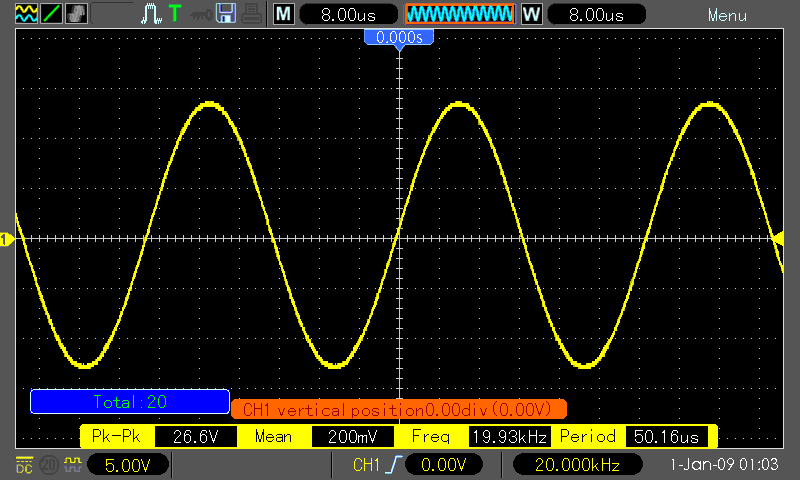Click the 19.93kHz frequency value
Image resolution: width=800 pixels, height=480 pixels.
pos(510,437)
